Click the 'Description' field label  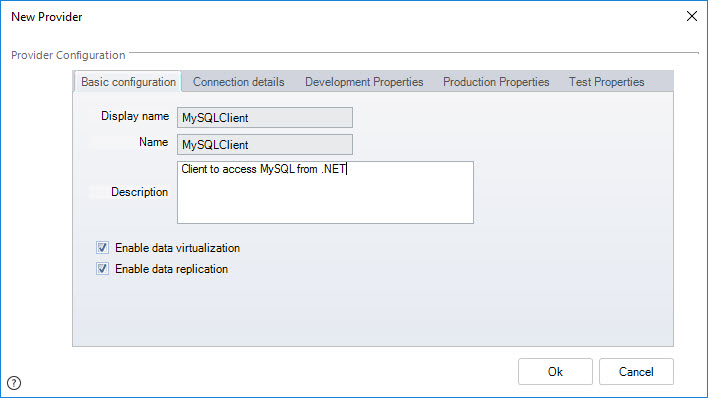(140, 192)
